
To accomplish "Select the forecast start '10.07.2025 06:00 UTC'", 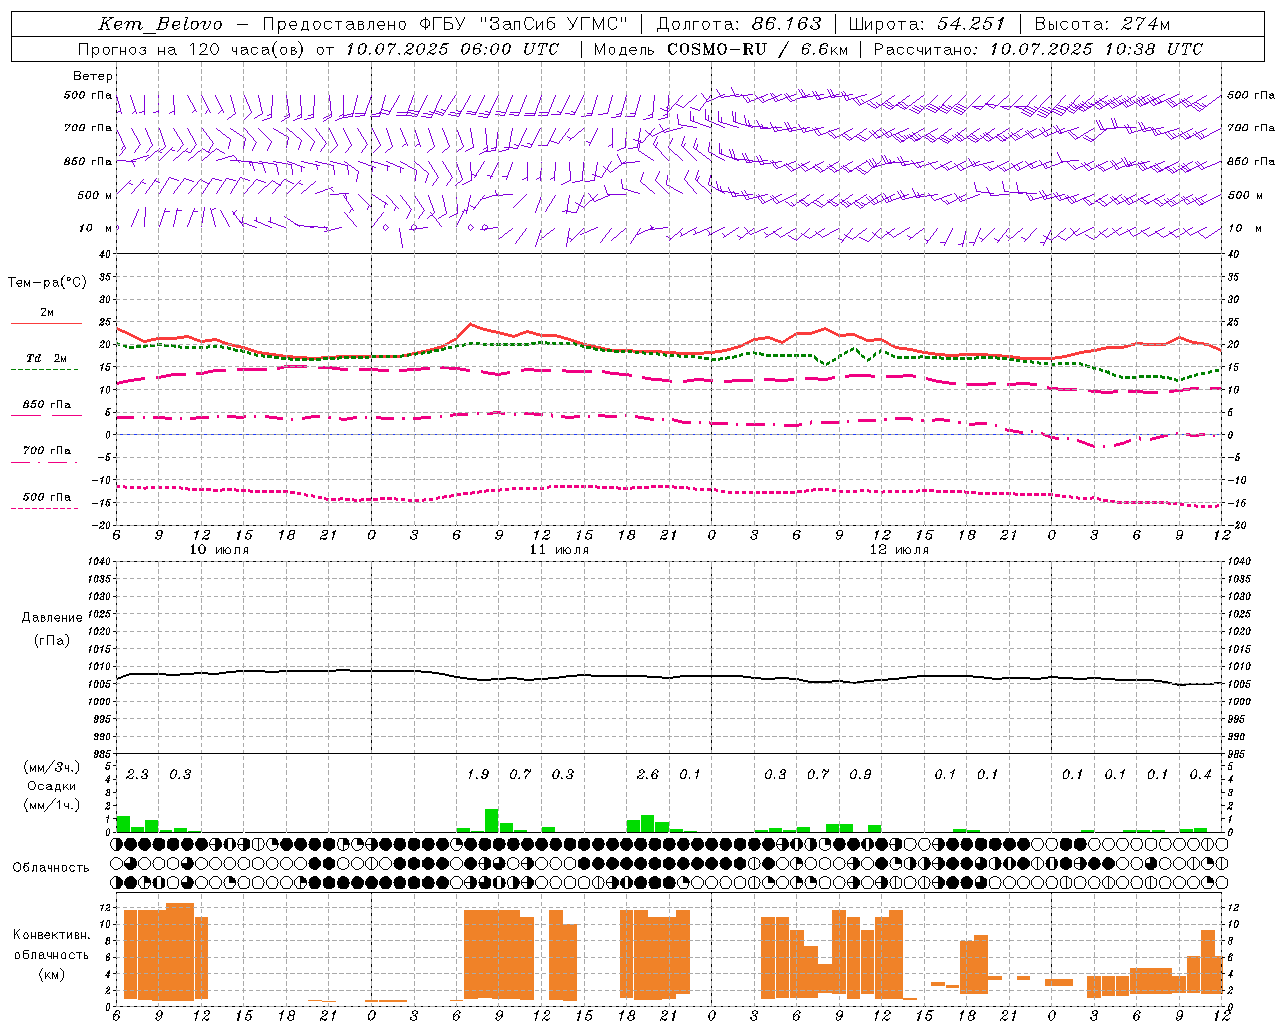I will (x=452, y=48).
